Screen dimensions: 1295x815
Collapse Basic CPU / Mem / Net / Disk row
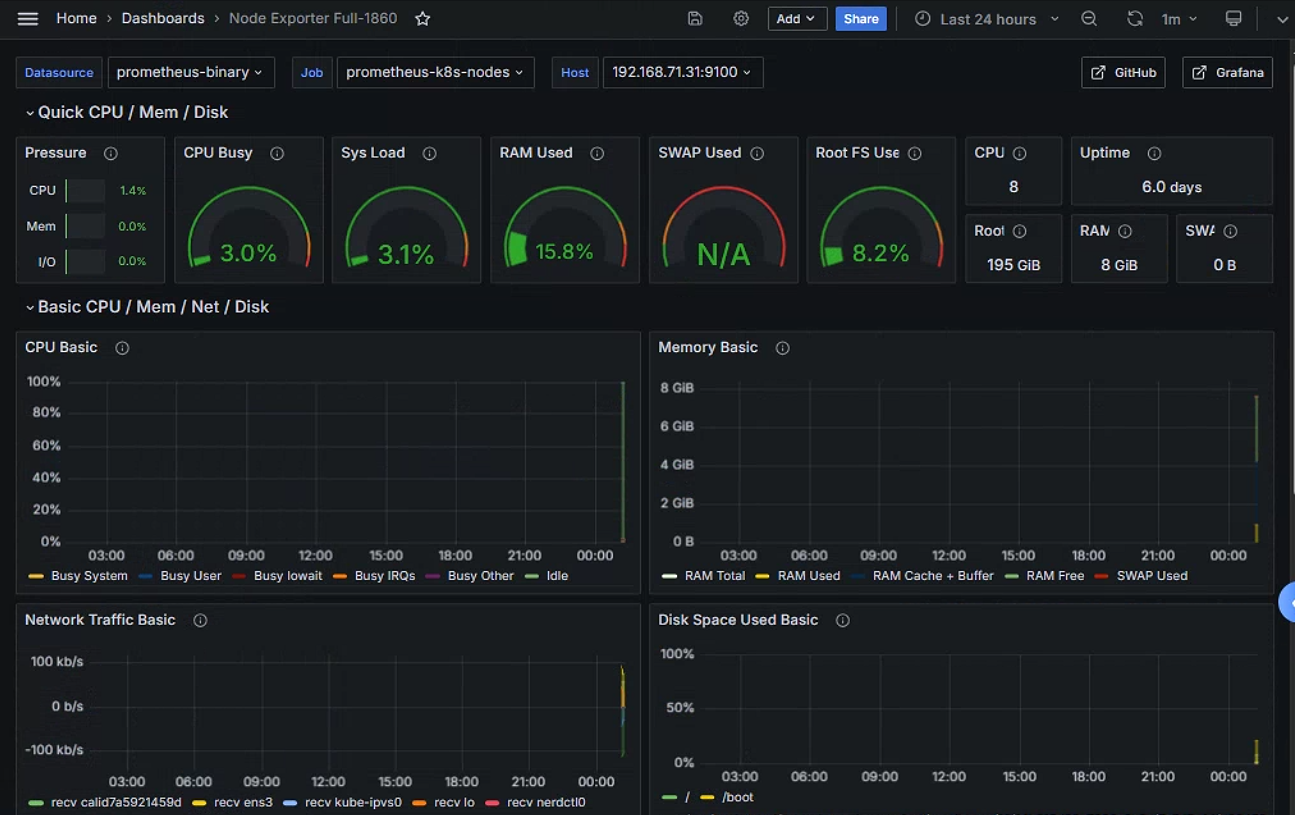[148, 307]
